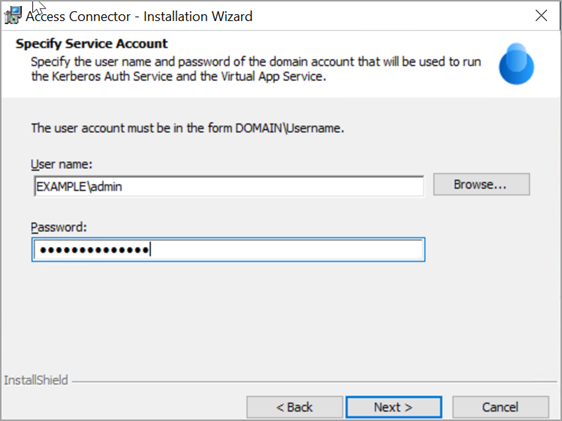
Task: Click the InstallShield branding label
Action: pyautogui.click(x=36, y=380)
